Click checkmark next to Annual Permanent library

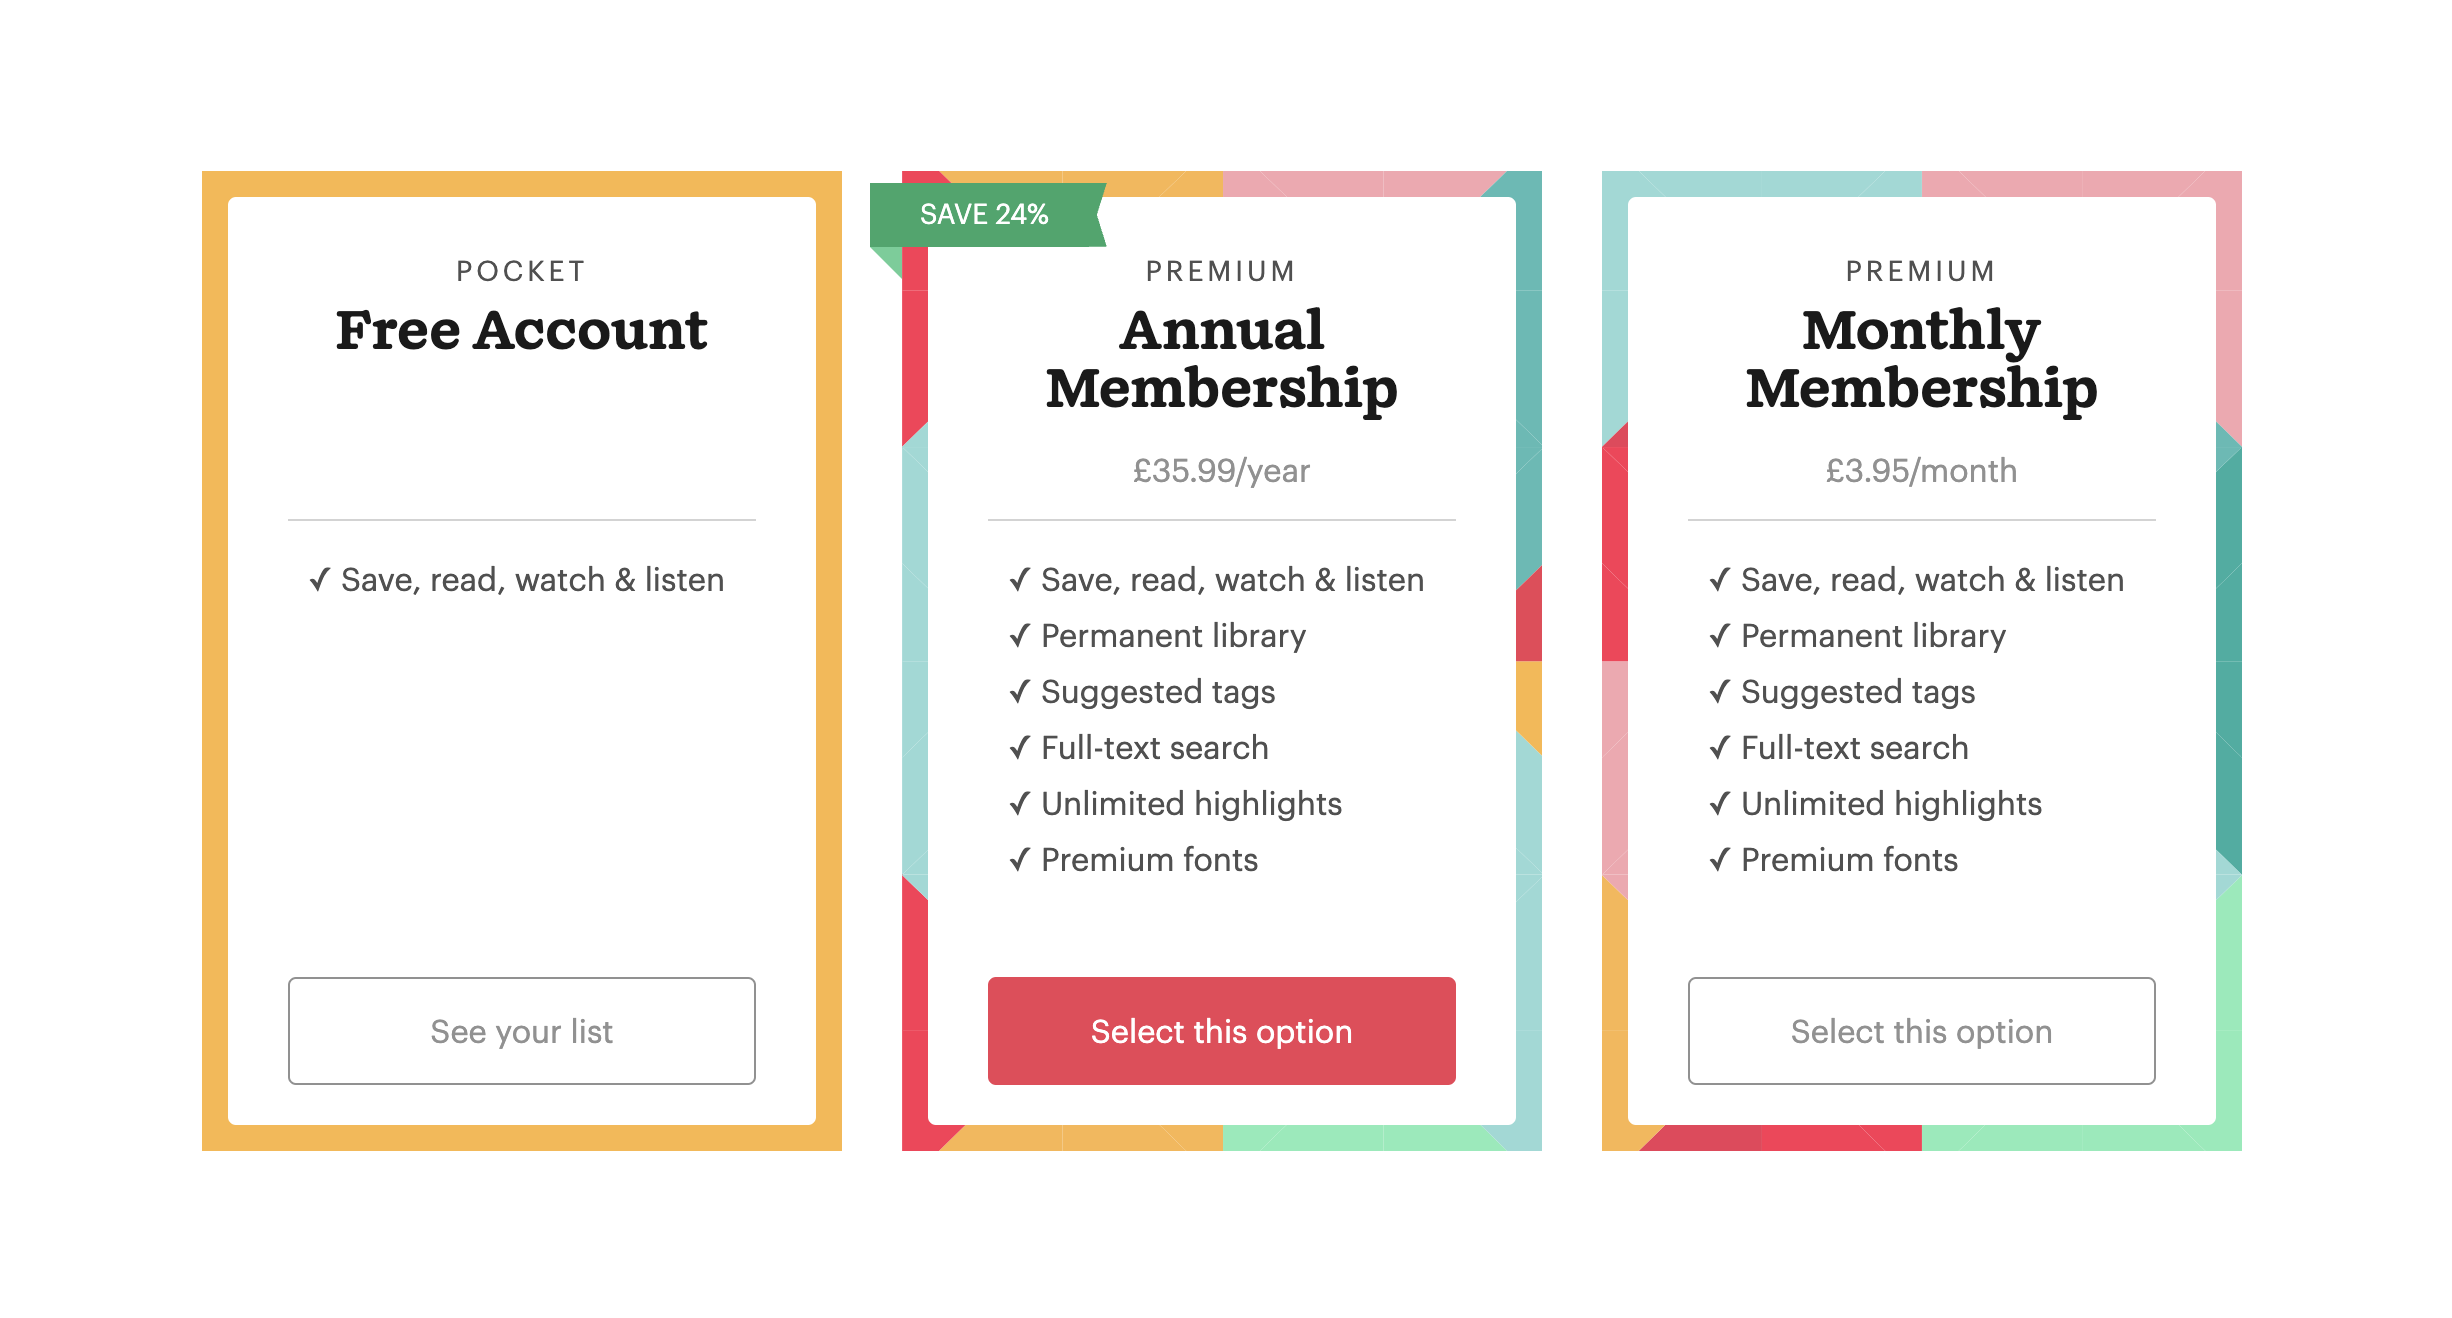tap(1019, 636)
